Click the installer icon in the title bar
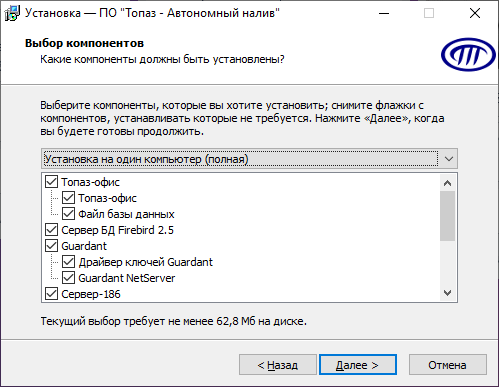 point(12,13)
